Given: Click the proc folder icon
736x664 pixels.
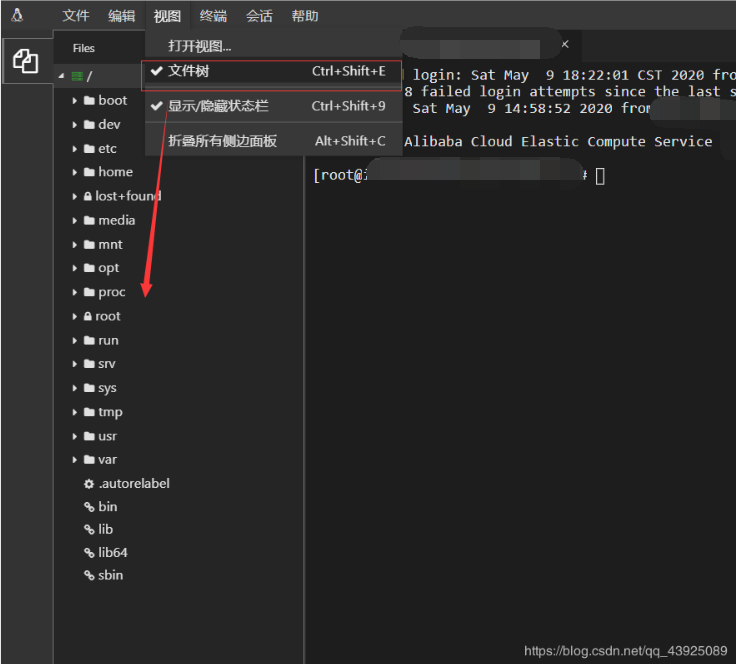Looking at the screenshot, I should click(89, 292).
